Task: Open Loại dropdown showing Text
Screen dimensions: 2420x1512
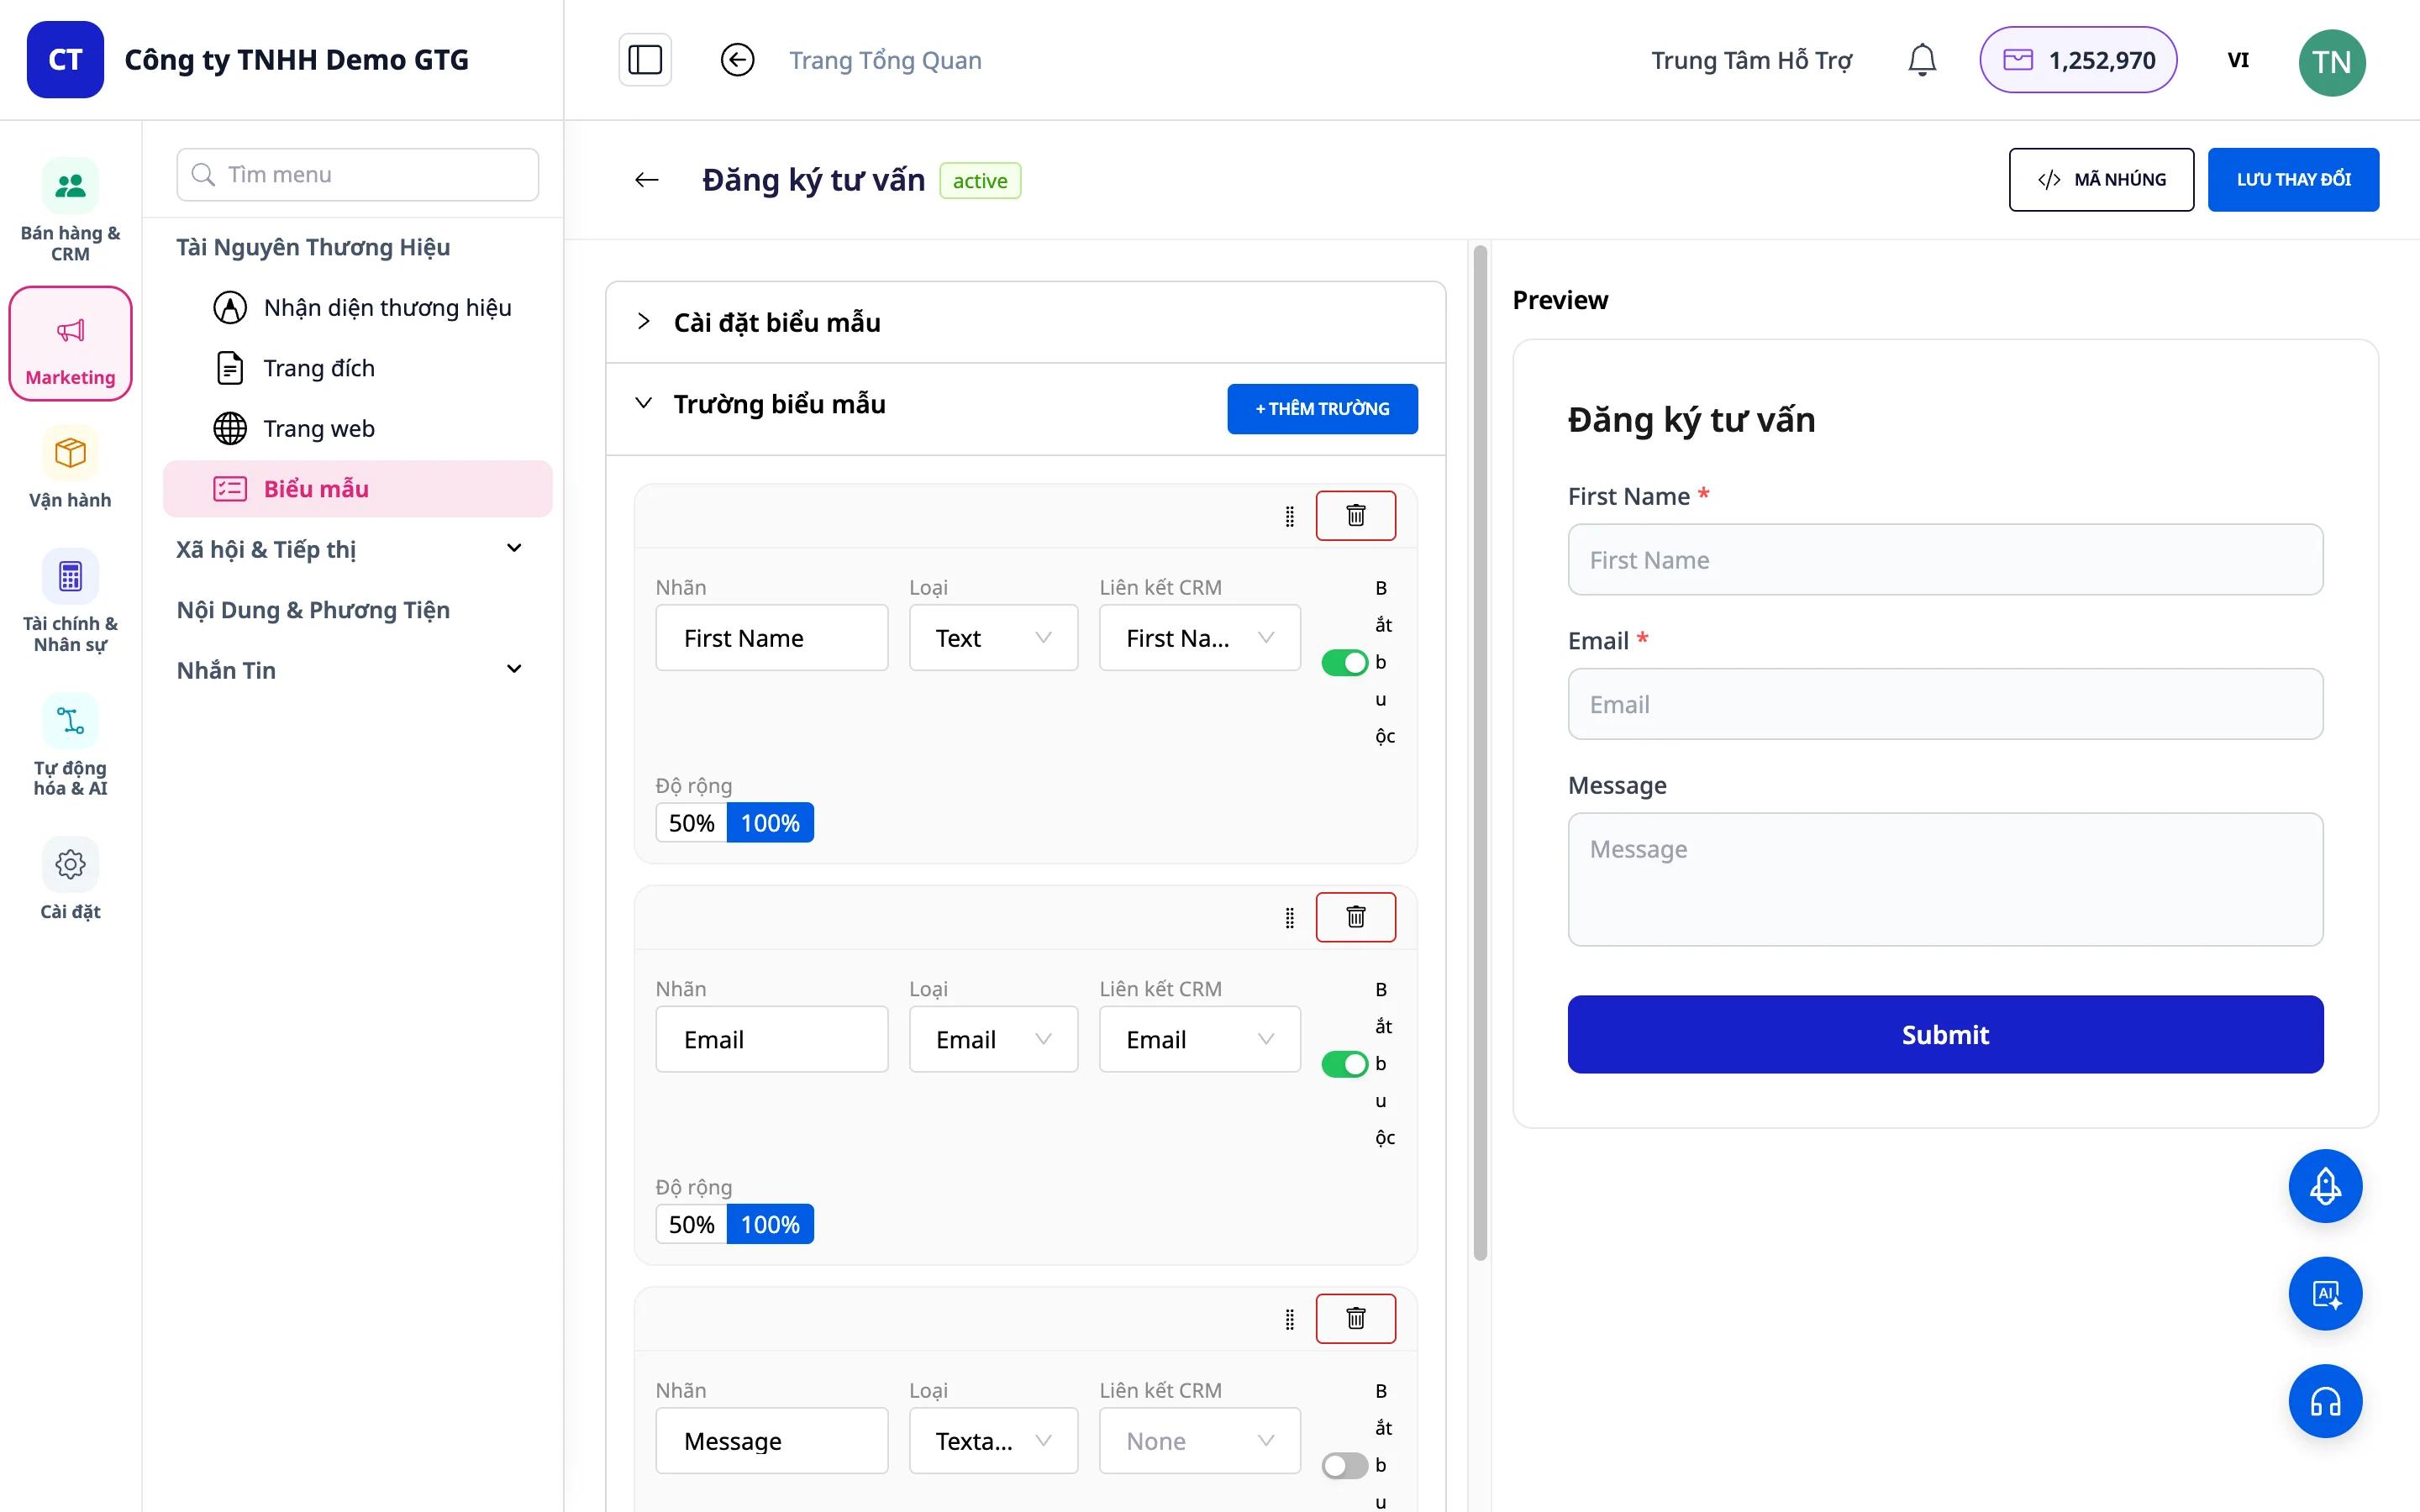Action: tap(993, 638)
